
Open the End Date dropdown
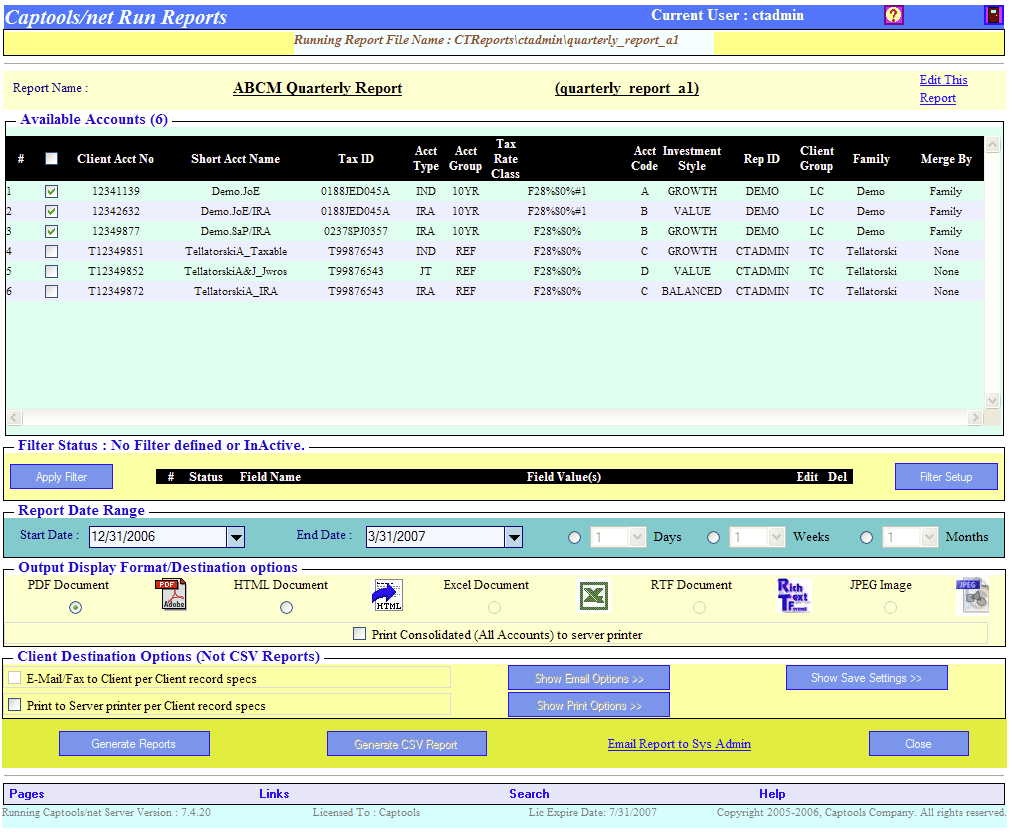[x=513, y=537]
